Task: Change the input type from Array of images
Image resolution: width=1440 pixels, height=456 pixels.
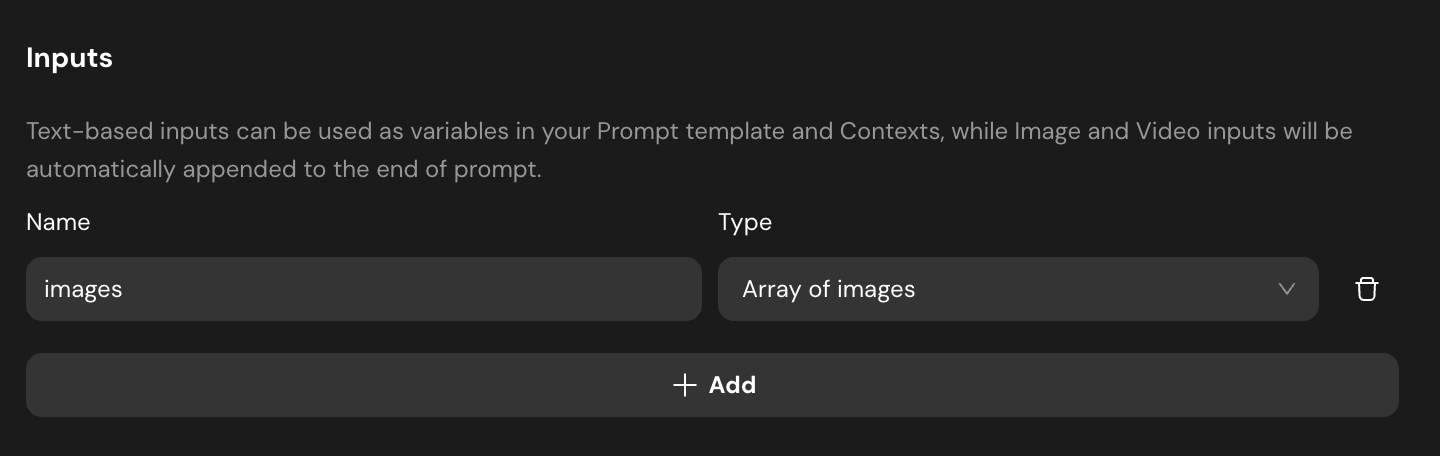Action: point(1017,289)
